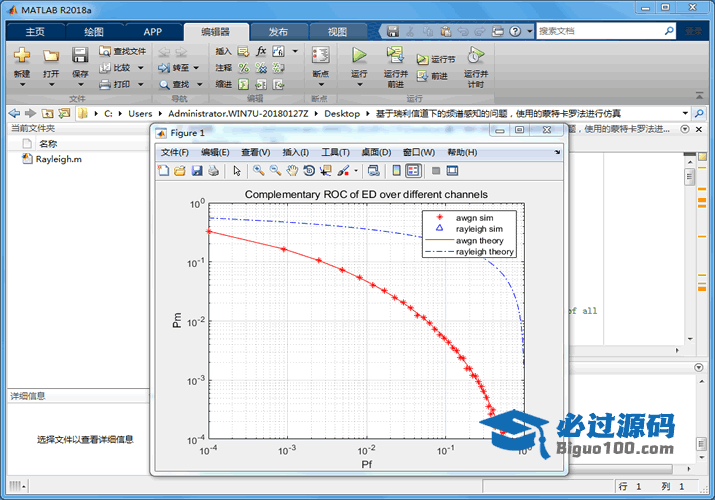Click the 打开 (Open) folder icon

tap(51, 56)
